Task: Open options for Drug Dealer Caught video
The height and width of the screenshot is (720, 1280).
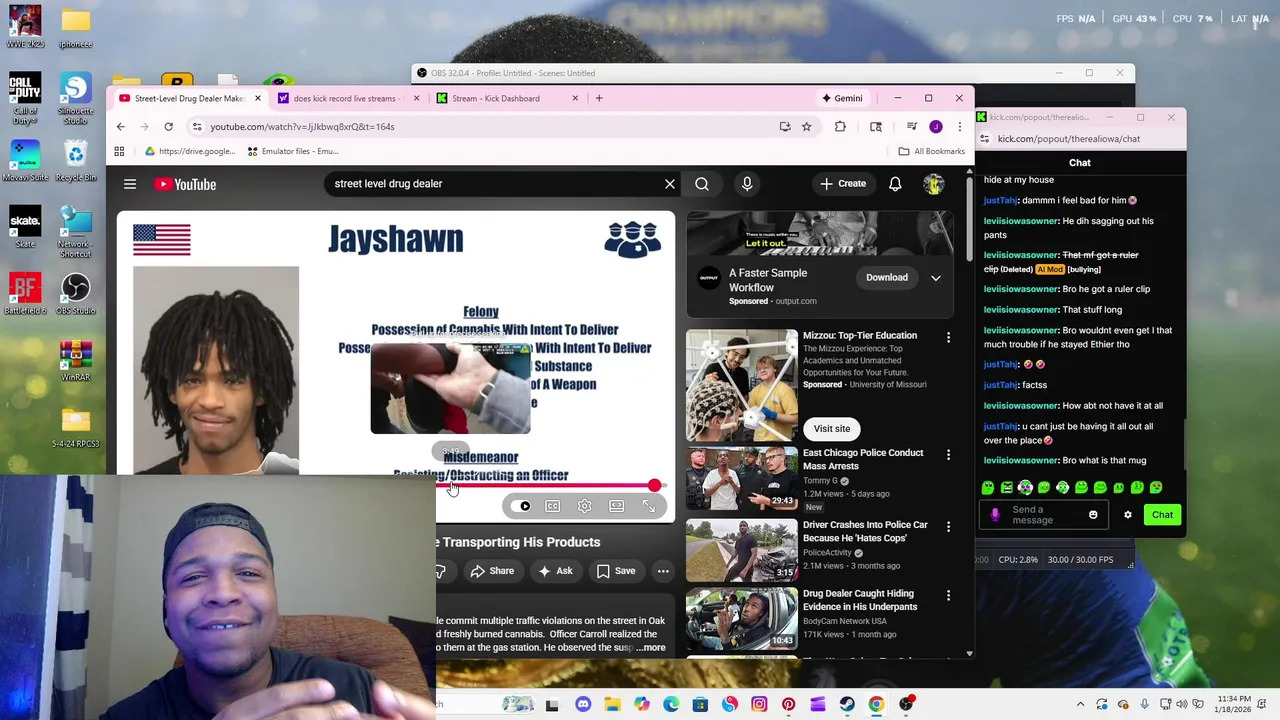Action: (x=948, y=595)
